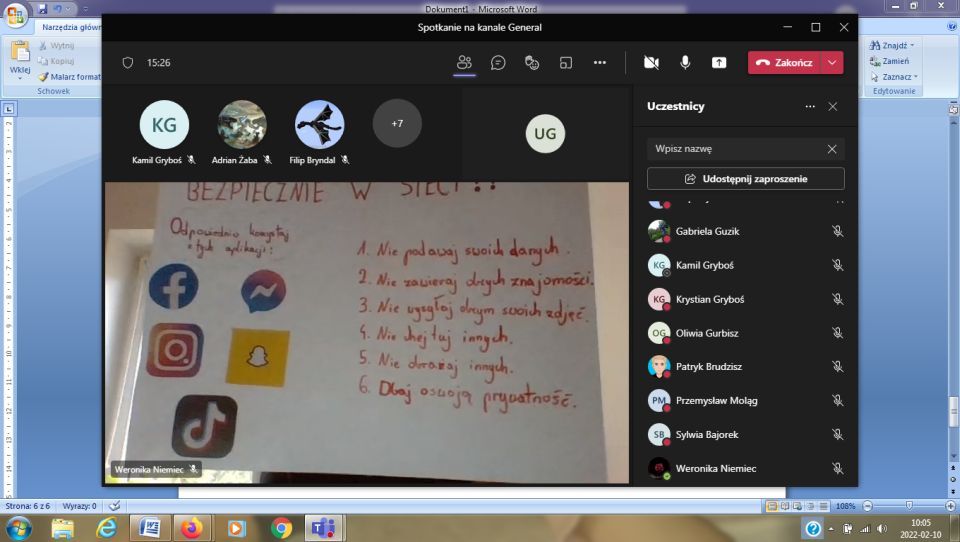The image size is (960, 542).
Task: Expand the +7 additional participants overflow
Action: (x=397, y=124)
